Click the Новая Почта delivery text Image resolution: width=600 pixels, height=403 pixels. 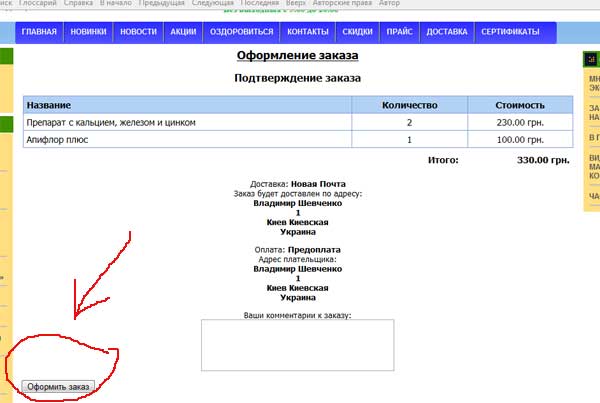[x=318, y=184]
